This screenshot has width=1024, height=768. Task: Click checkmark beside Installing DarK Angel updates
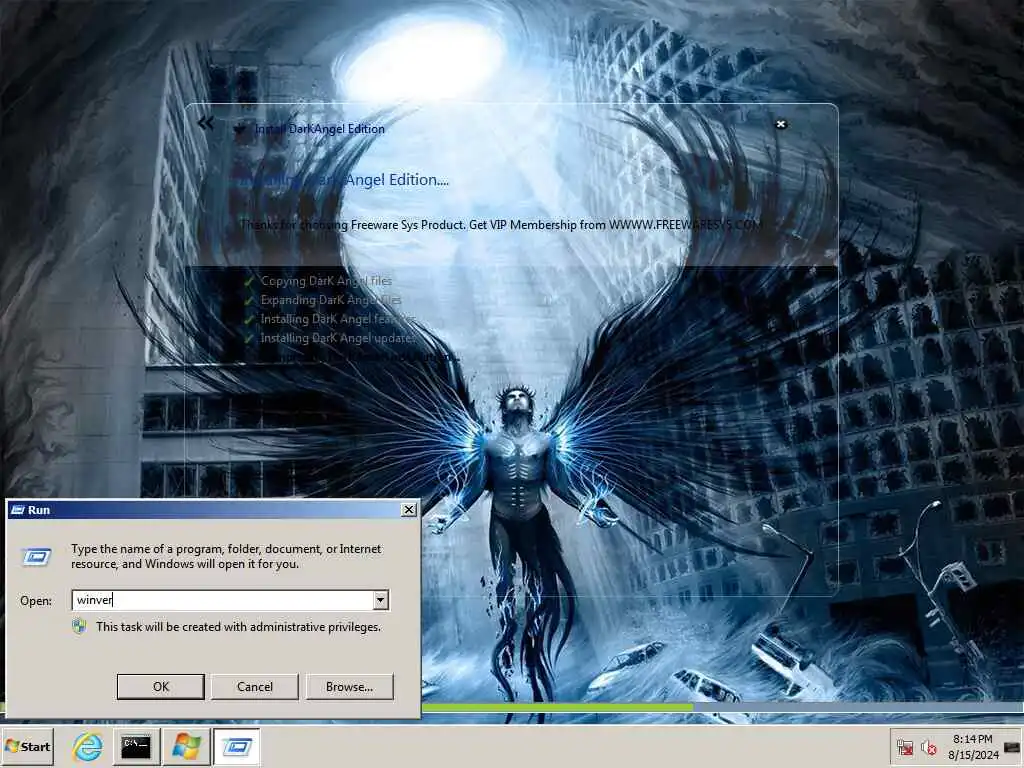click(x=249, y=338)
